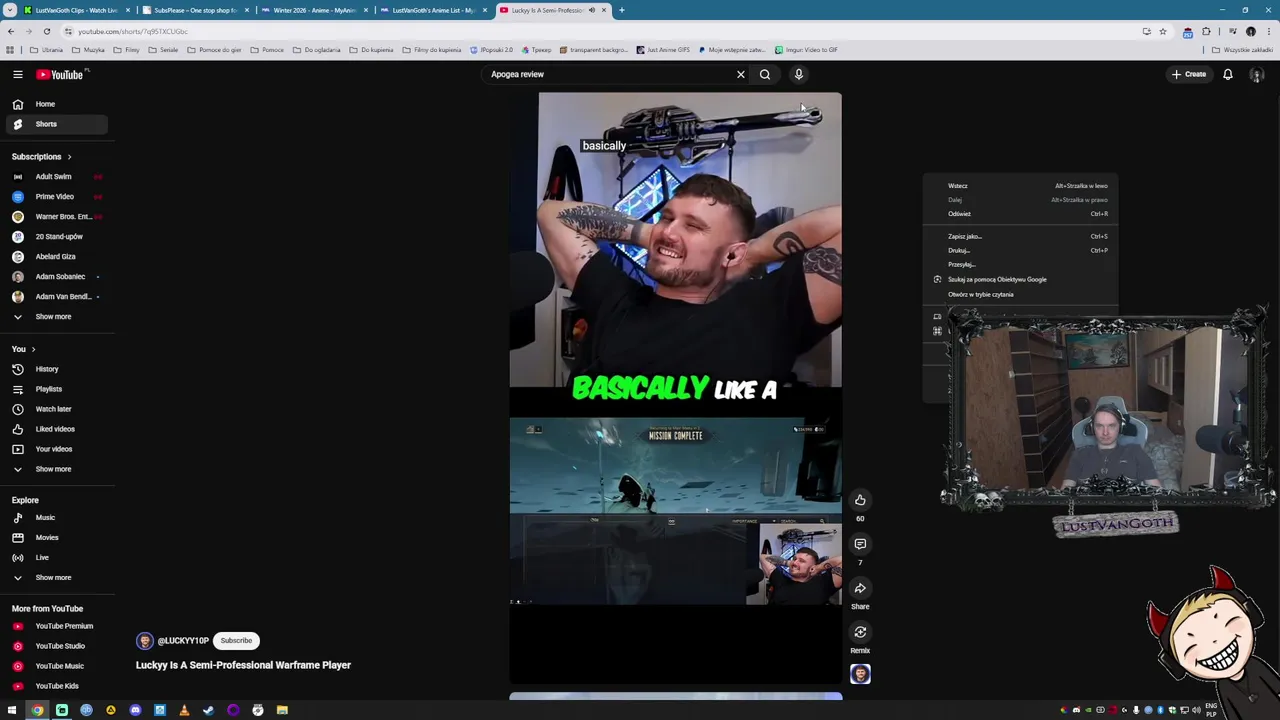Like the Short with thumbs up
The width and height of the screenshot is (1280, 720).
pyautogui.click(x=860, y=500)
